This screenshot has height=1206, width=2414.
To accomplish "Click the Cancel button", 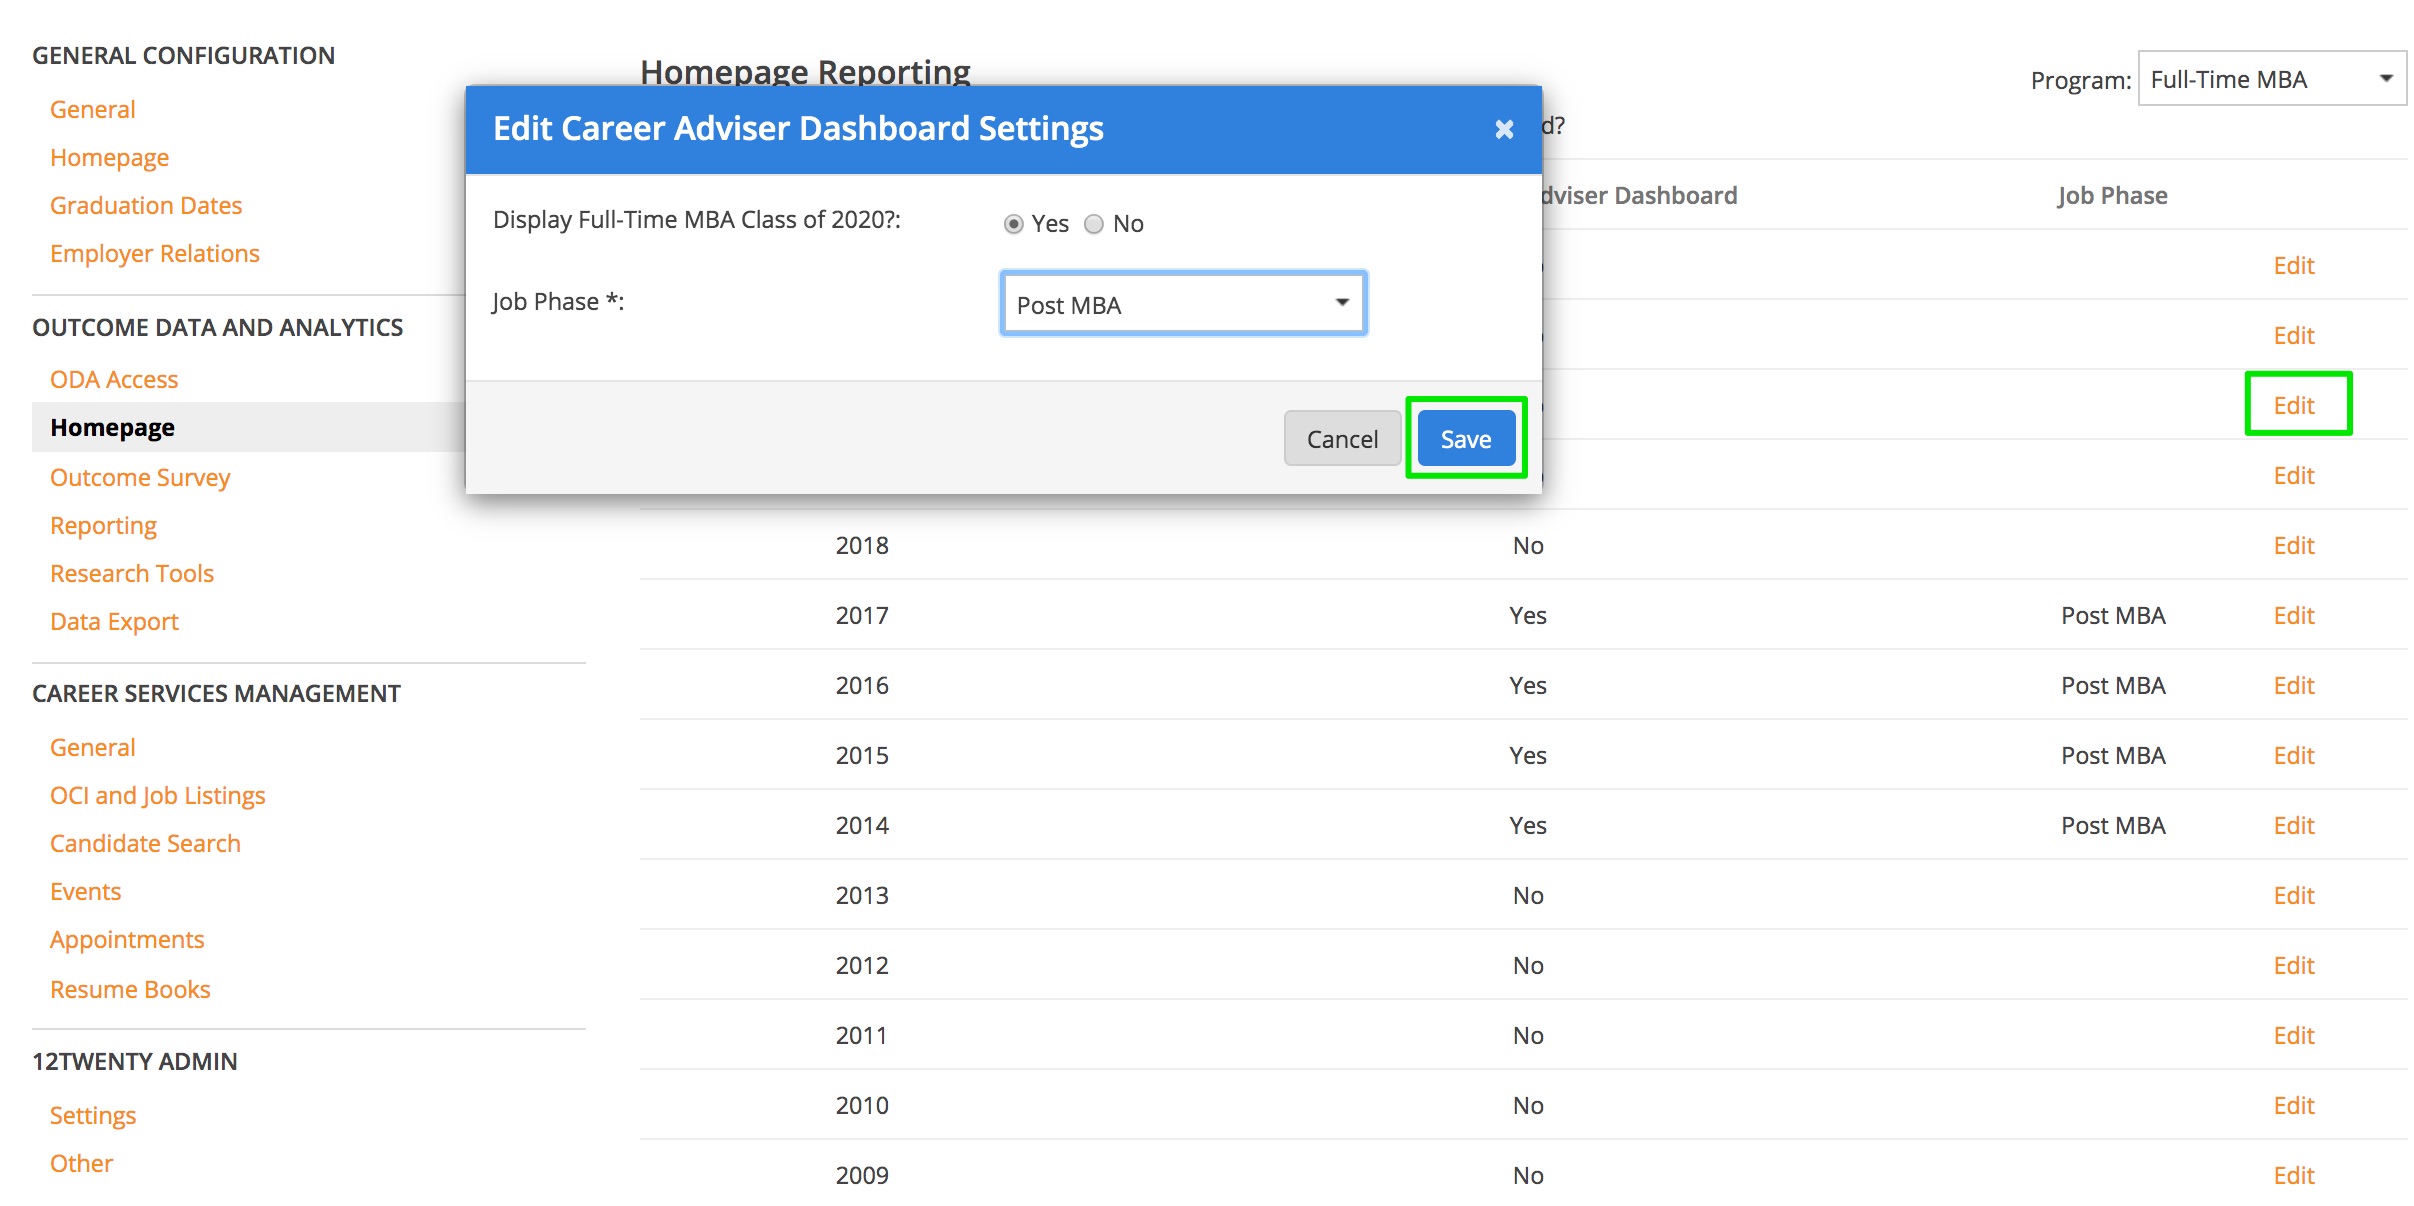I will coord(1341,437).
